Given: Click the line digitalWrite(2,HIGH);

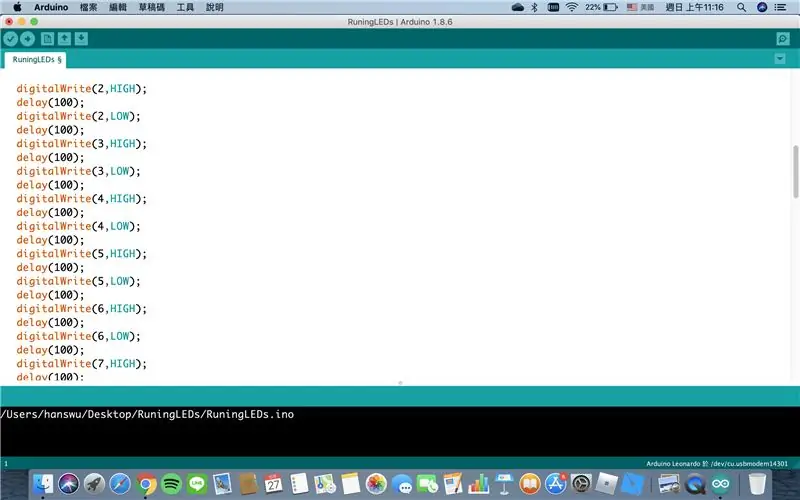Looking at the screenshot, I should click(x=82, y=89).
